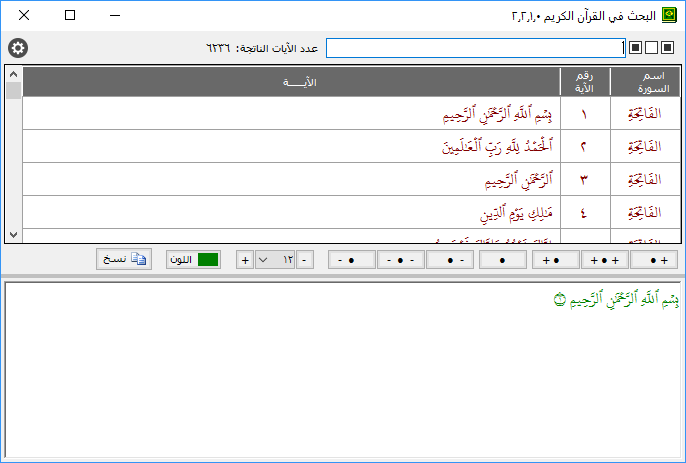Open settings with the gear icon
Image resolution: width=686 pixels, height=463 pixels.
[18, 48]
